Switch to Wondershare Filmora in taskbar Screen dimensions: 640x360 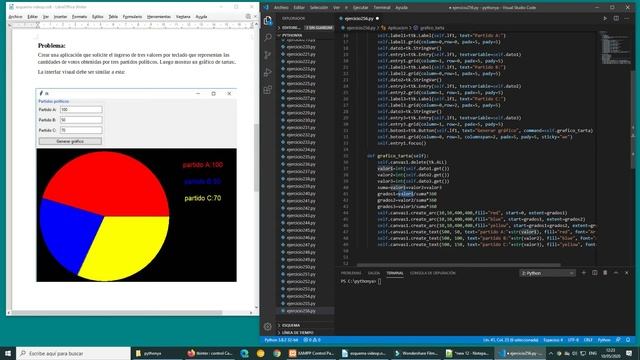click(417, 353)
